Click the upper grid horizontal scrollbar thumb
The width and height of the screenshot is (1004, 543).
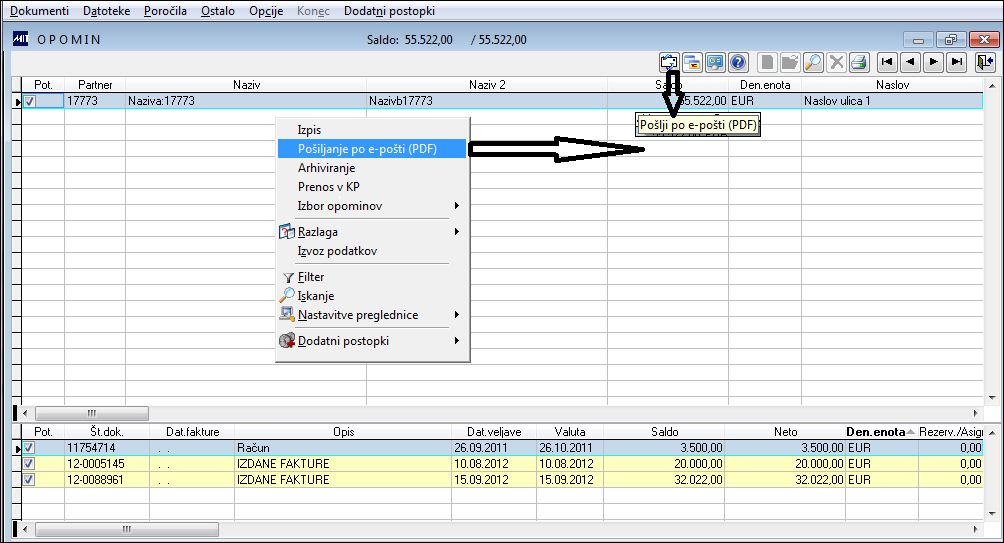click(x=92, y=413)
